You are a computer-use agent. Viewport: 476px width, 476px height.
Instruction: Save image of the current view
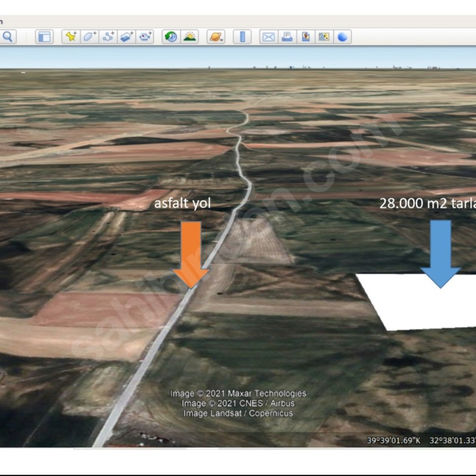305,37
